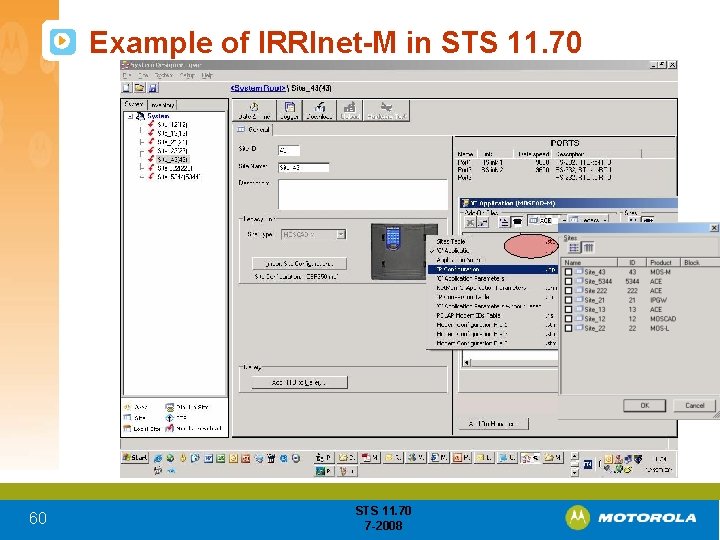Viewport: 720px width, 540px height.
Task: Click the System Root breadcrumb link
Action: (x=258, y=88)
